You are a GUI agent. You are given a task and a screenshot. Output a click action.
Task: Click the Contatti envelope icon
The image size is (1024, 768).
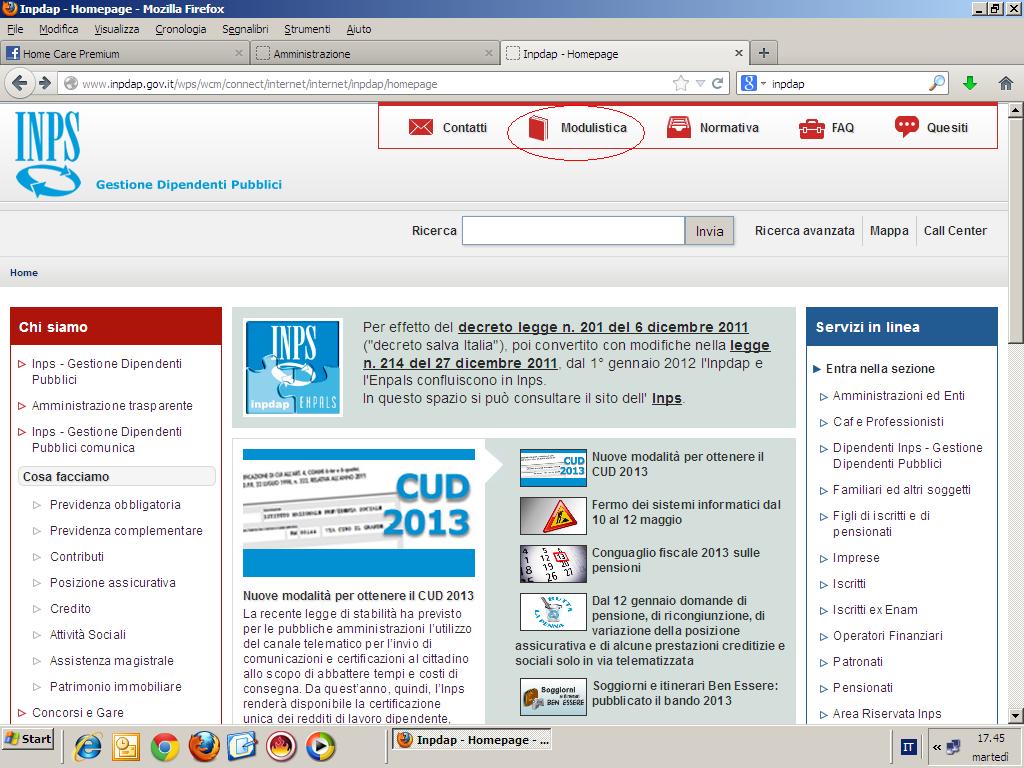421,127
